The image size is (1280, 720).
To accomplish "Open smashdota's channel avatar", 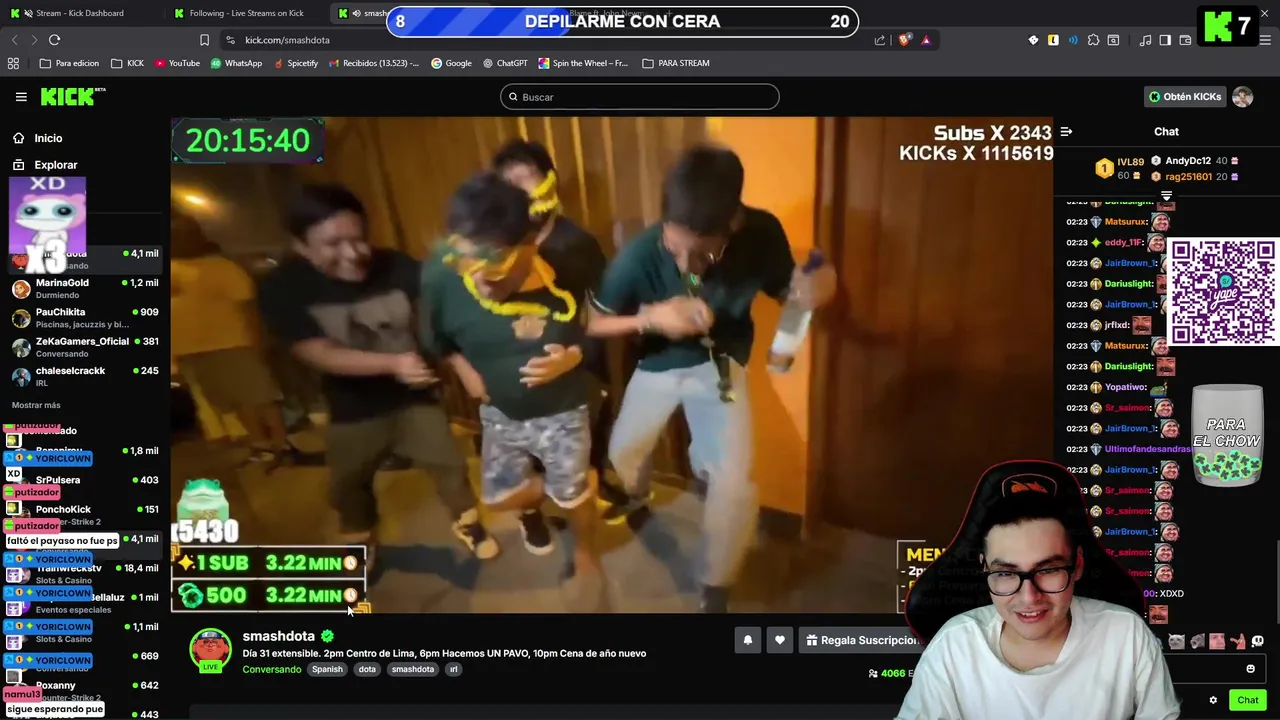I will [x=210, y=649].
